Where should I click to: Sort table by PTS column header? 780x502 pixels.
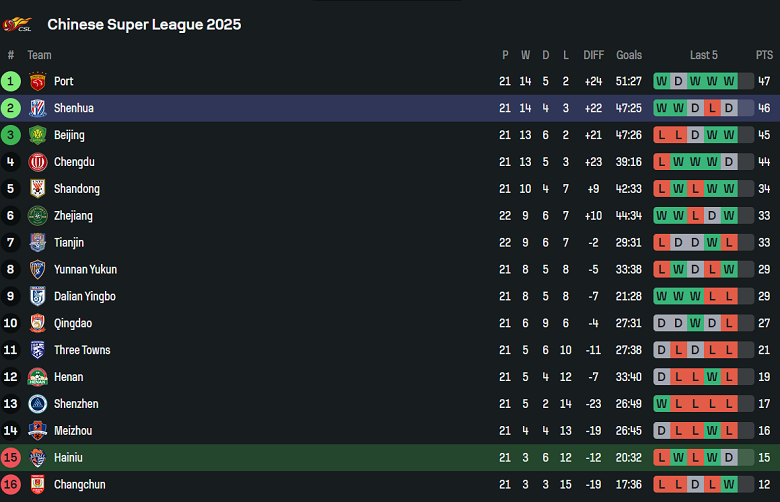pyautogui.click(x=764, y=55)
